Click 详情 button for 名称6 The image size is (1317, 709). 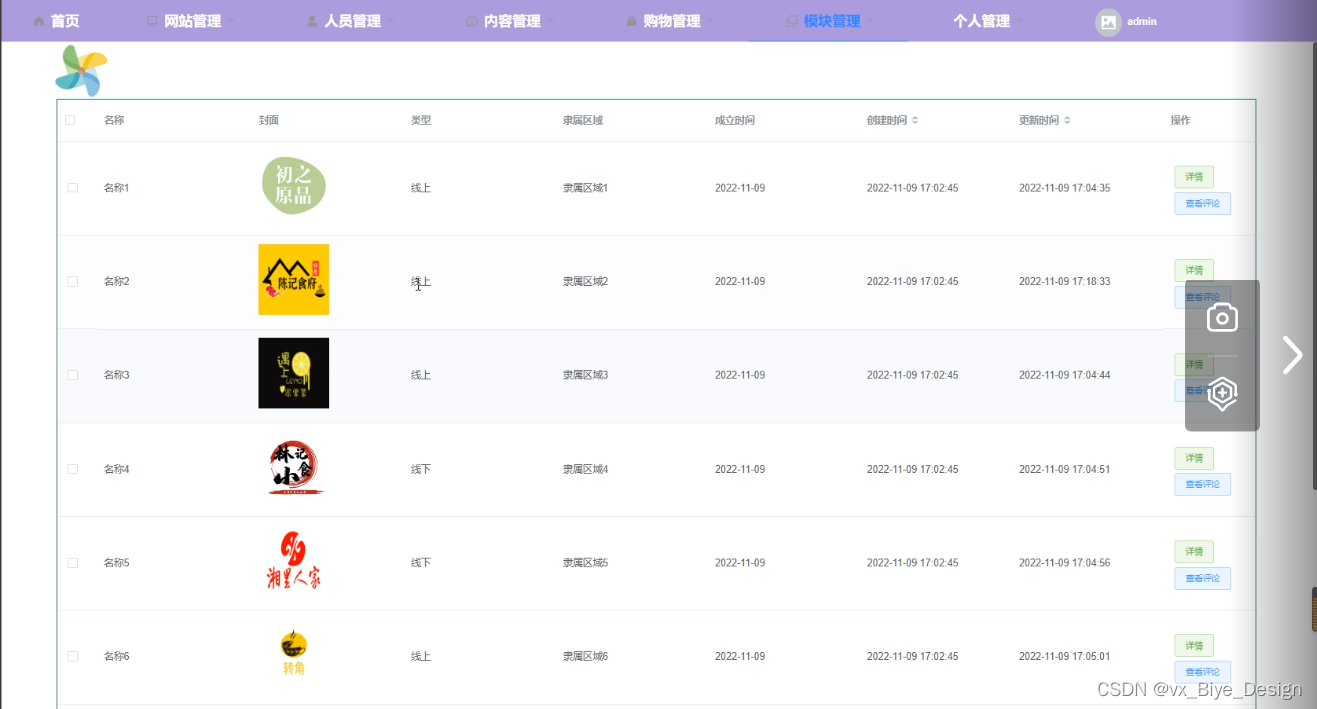pos(1194,645)
